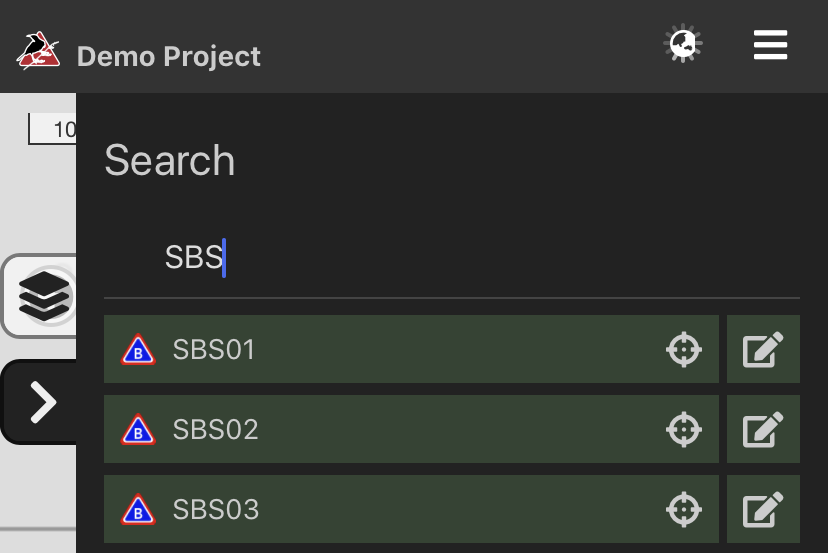Open the map layers stack button
This screenshot has height=553, width=828.
coord(40,296)
